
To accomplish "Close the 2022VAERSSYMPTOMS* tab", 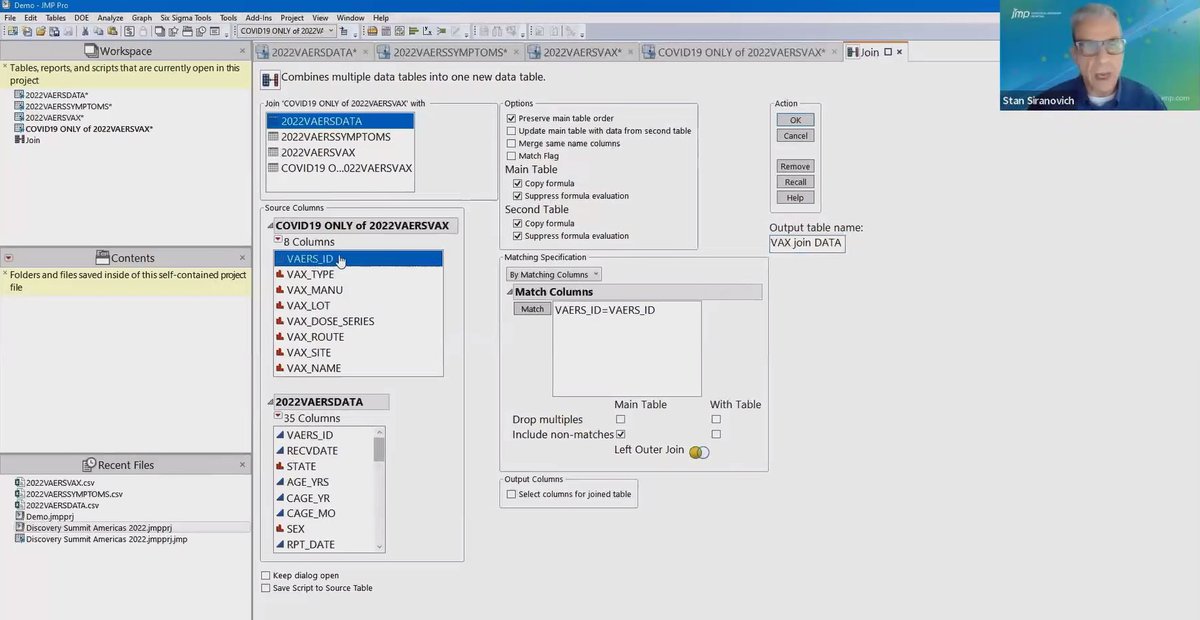I will 515,52.
